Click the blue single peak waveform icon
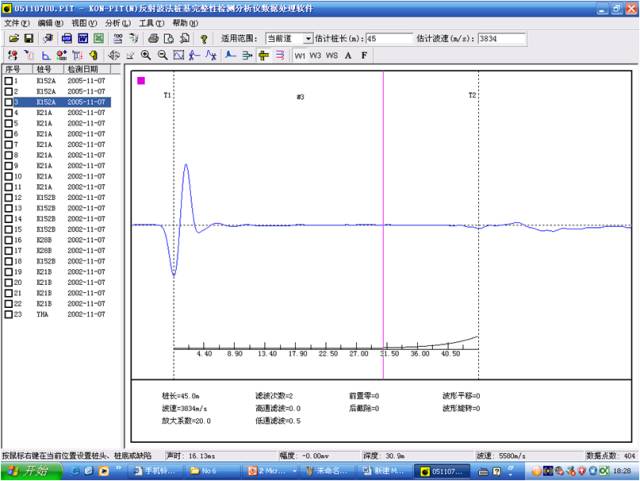The height and width of the screenshot is (481, 640). tap(231, 55)
